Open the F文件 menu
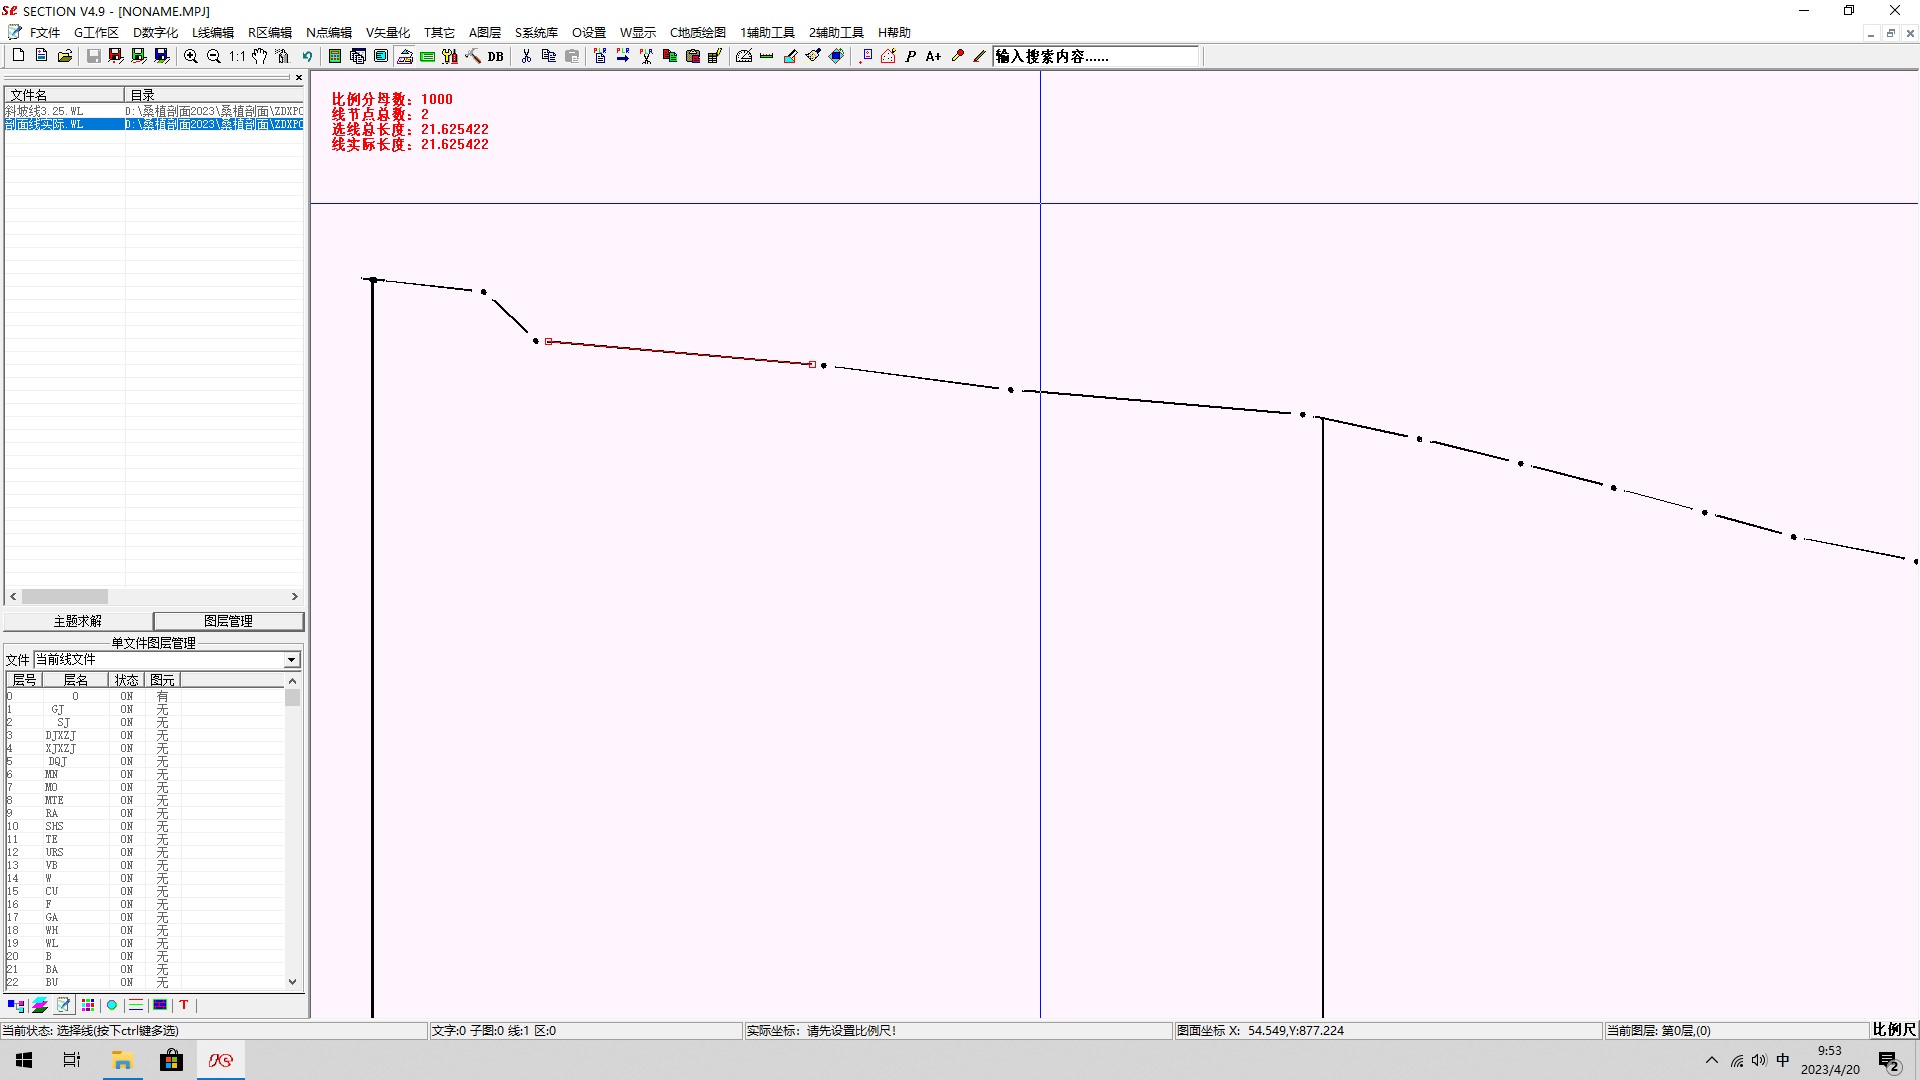 [x=45, y=32]
